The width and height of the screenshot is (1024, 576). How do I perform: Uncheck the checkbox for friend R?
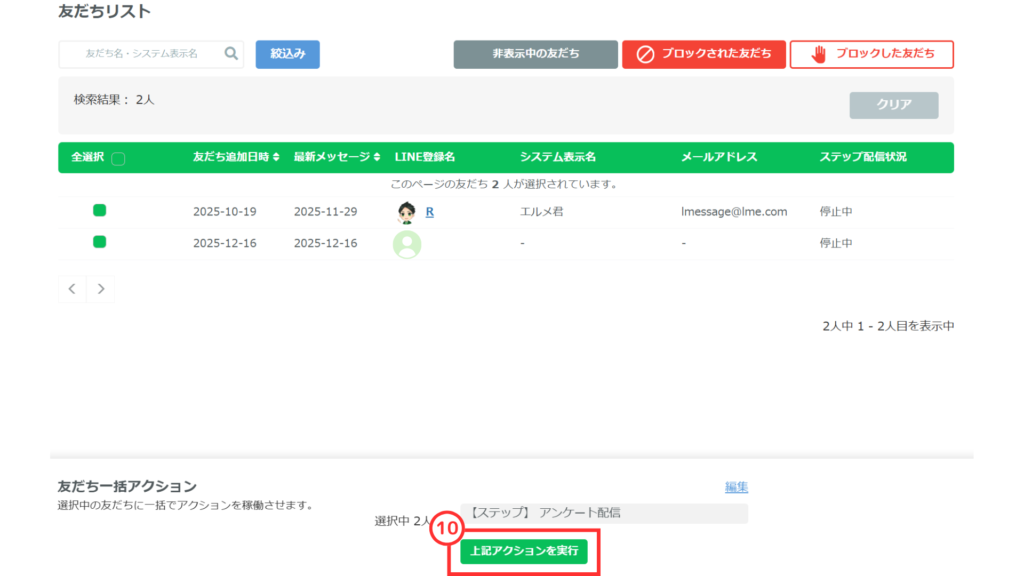click(x=100, y=211)
